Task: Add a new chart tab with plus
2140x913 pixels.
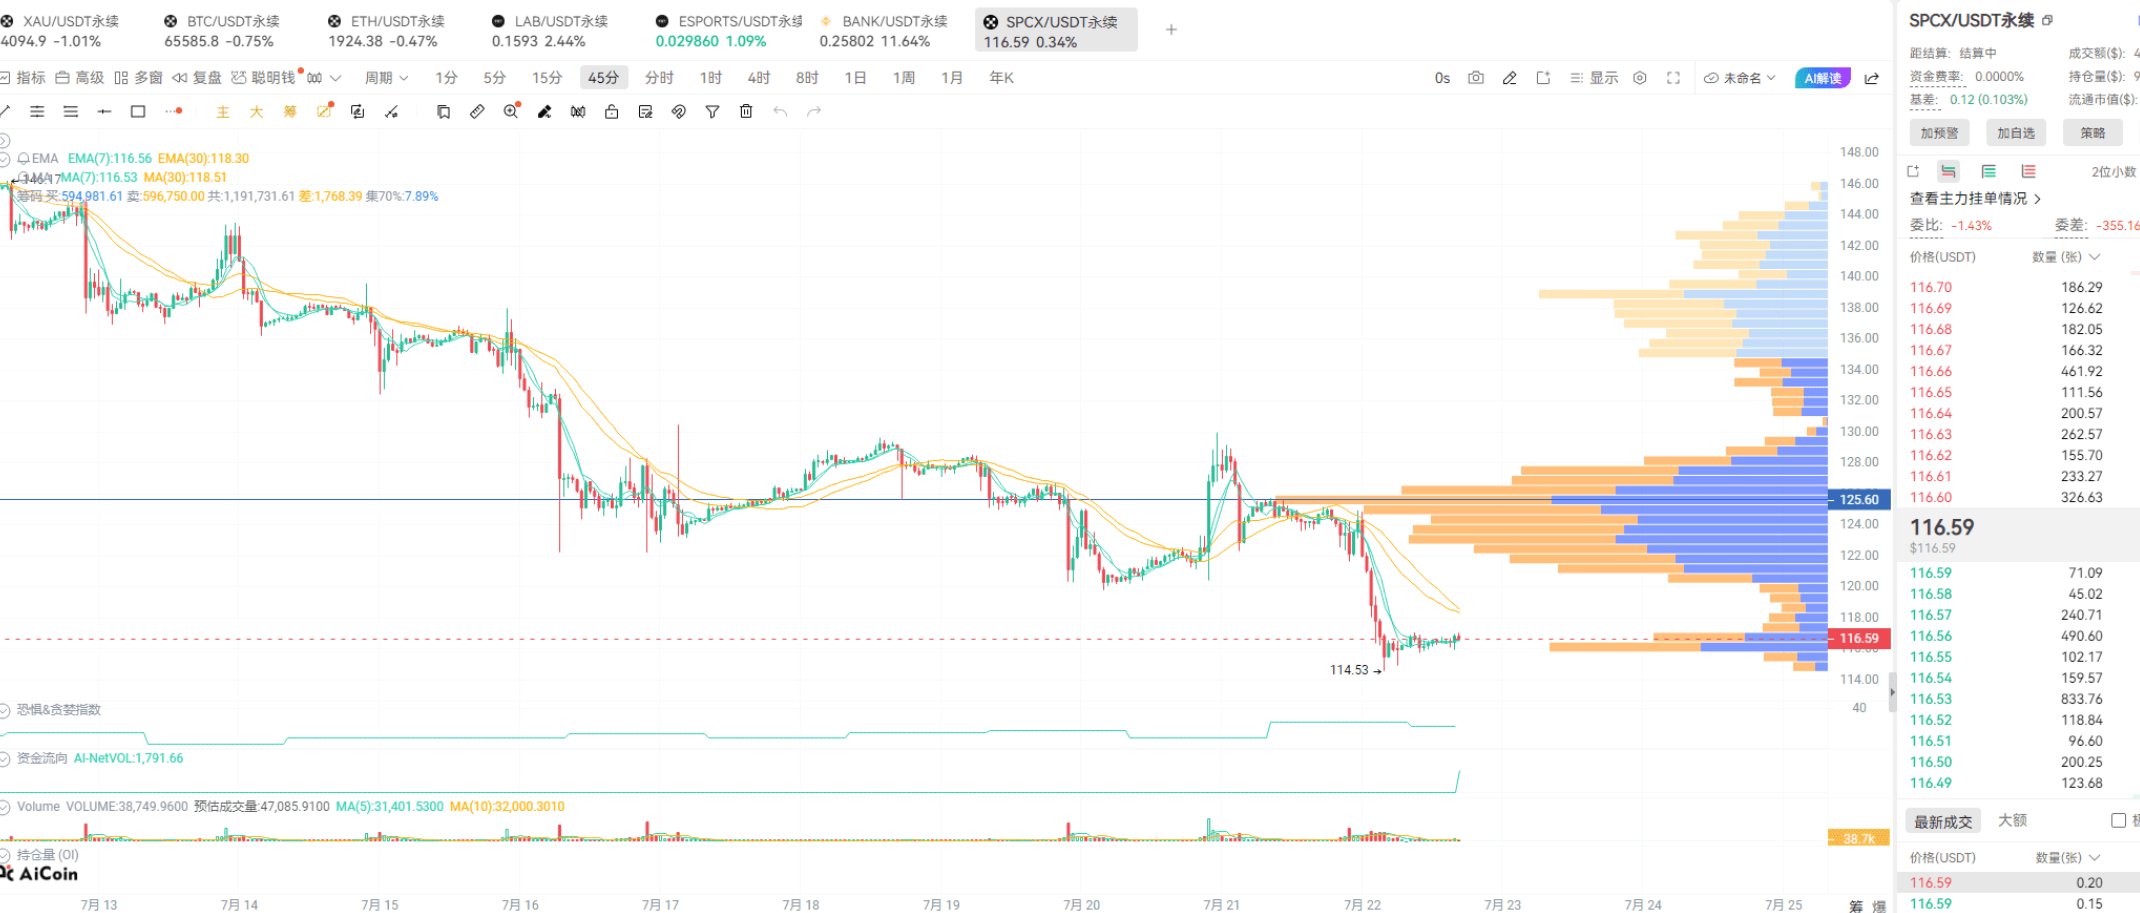Action: (x=1171, y=30)
